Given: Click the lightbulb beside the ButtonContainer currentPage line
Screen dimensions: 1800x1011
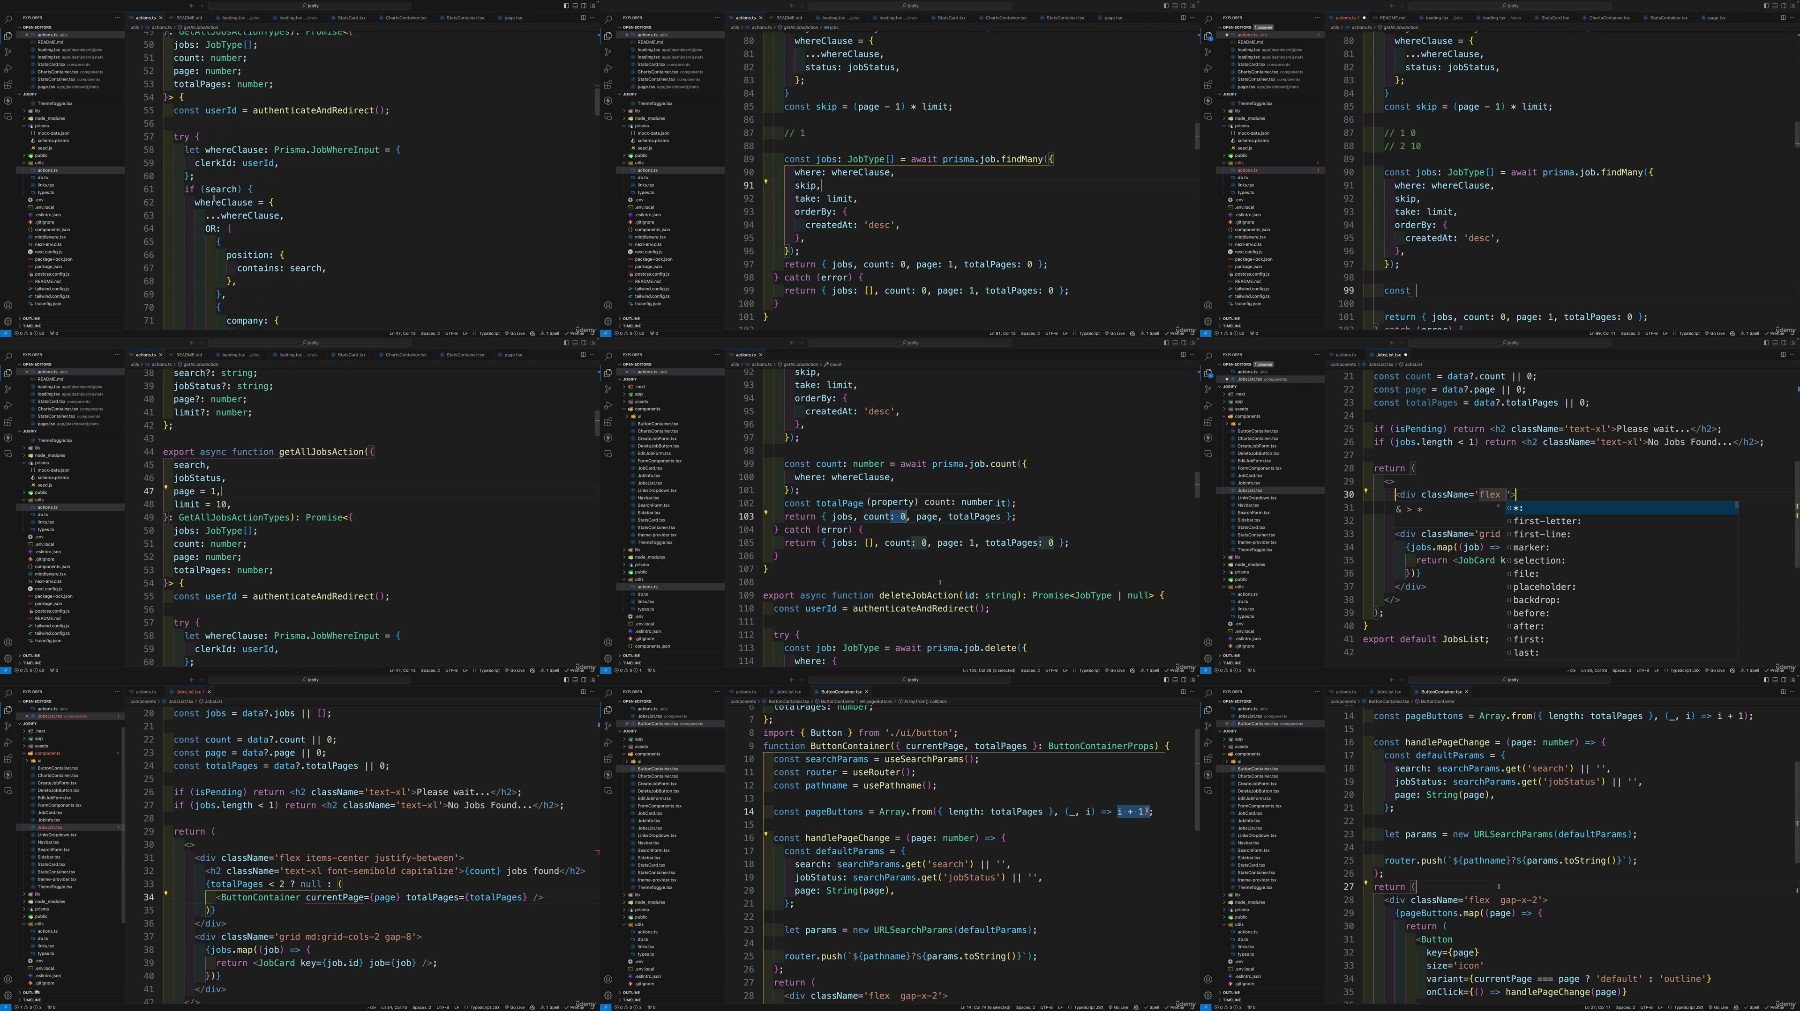Looking at the screenshot, I should (166, 893).
